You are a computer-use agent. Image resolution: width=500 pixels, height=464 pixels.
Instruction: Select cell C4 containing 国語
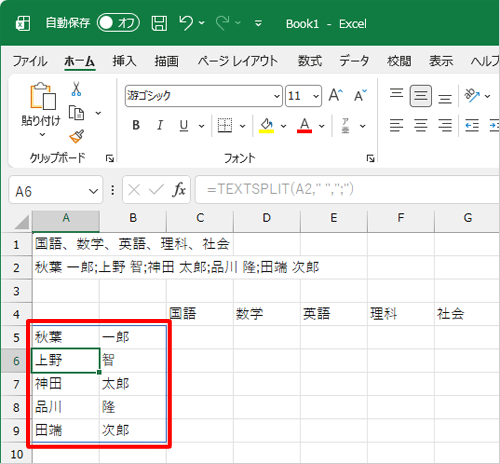tap(200, 314)
